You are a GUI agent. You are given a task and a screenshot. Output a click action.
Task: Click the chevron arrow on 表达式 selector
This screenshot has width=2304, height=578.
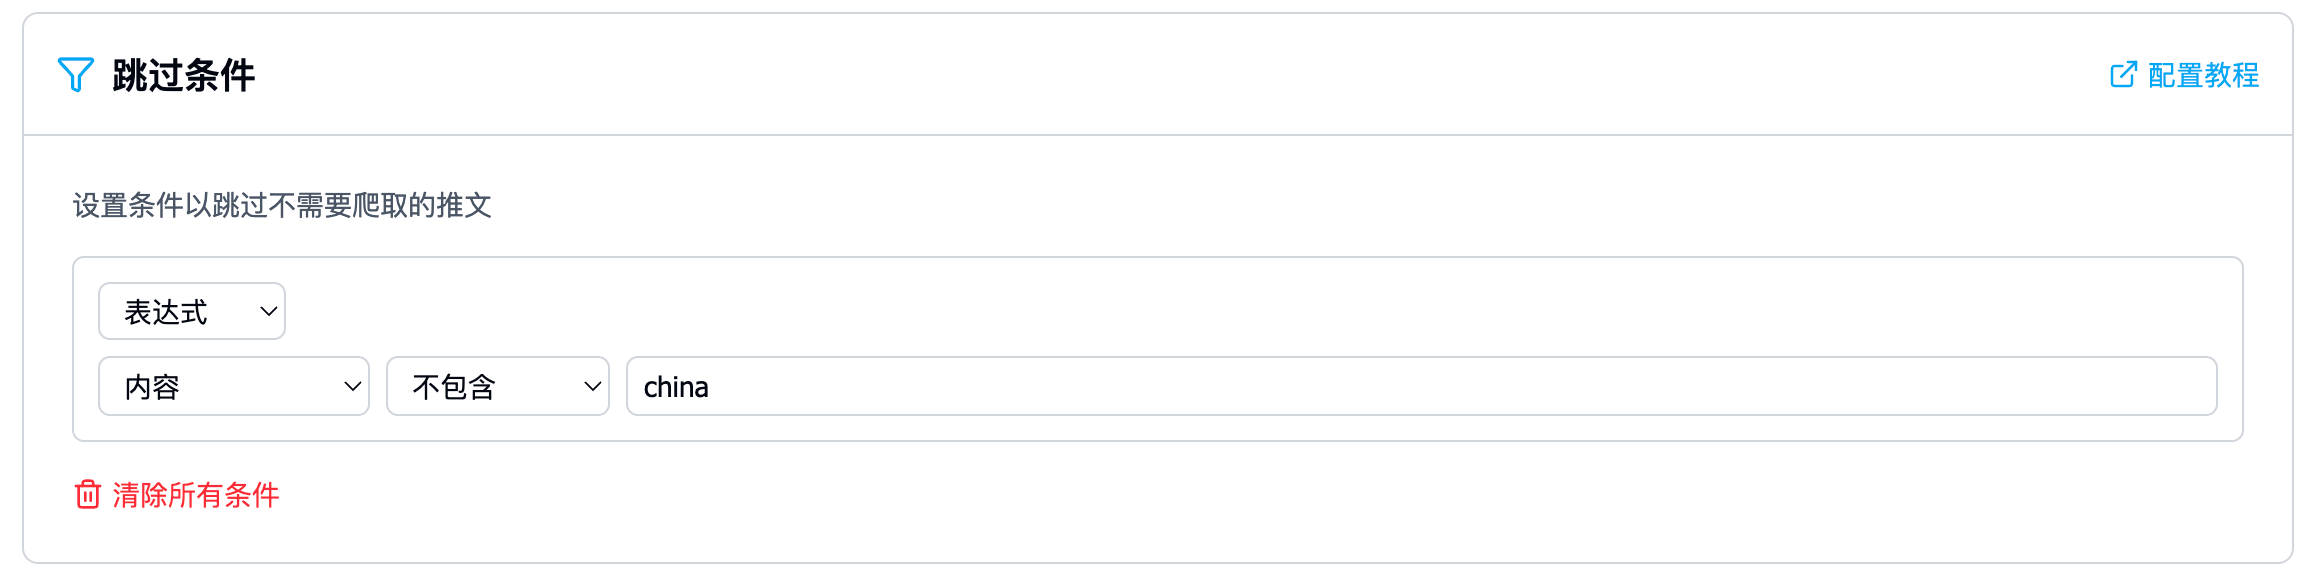click(x=268, y=311)
